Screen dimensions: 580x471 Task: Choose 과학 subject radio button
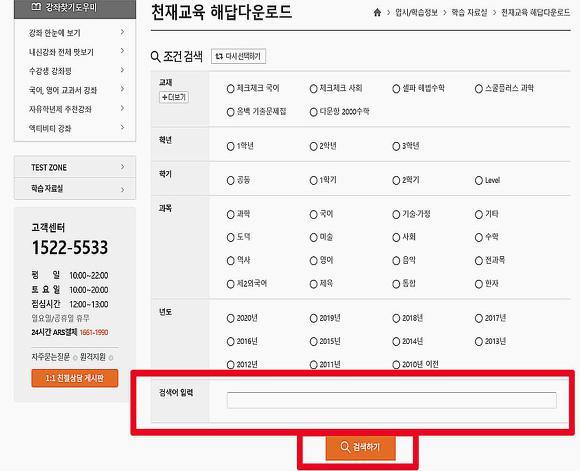[230, 214]
